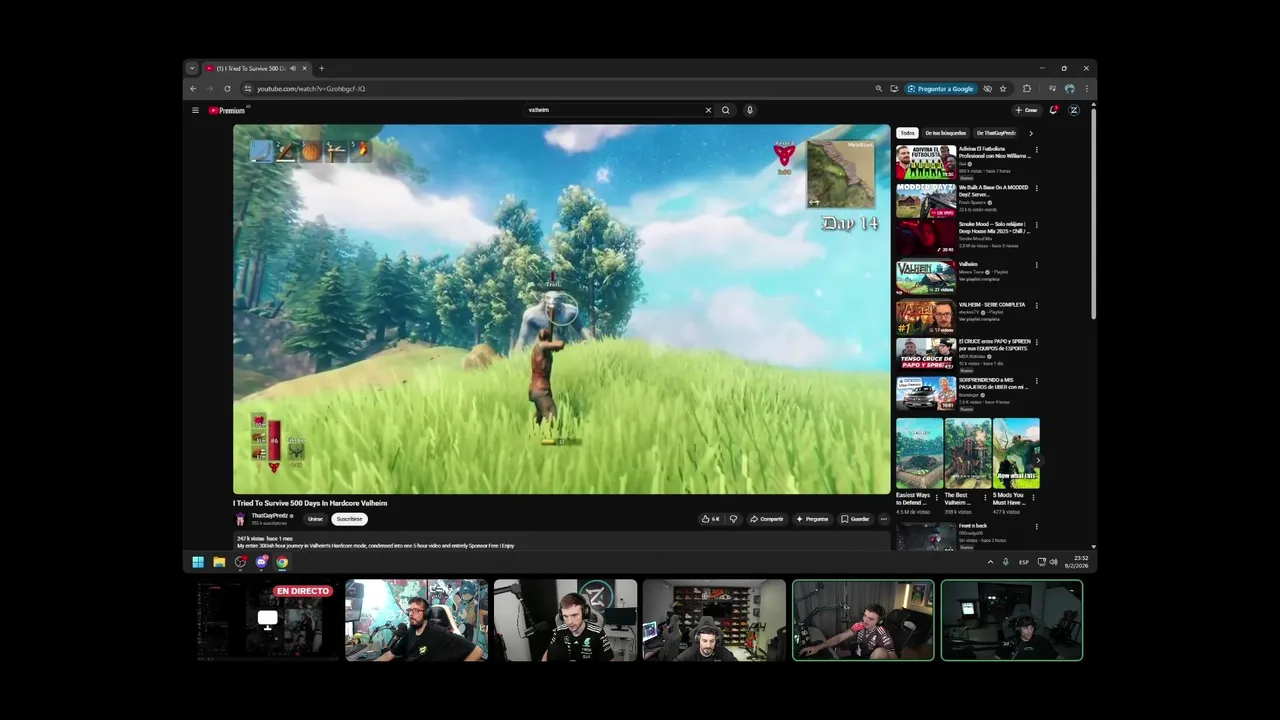Open ThatGuyPredz channel avatar

pyautogui.click(x=240, y=519)
